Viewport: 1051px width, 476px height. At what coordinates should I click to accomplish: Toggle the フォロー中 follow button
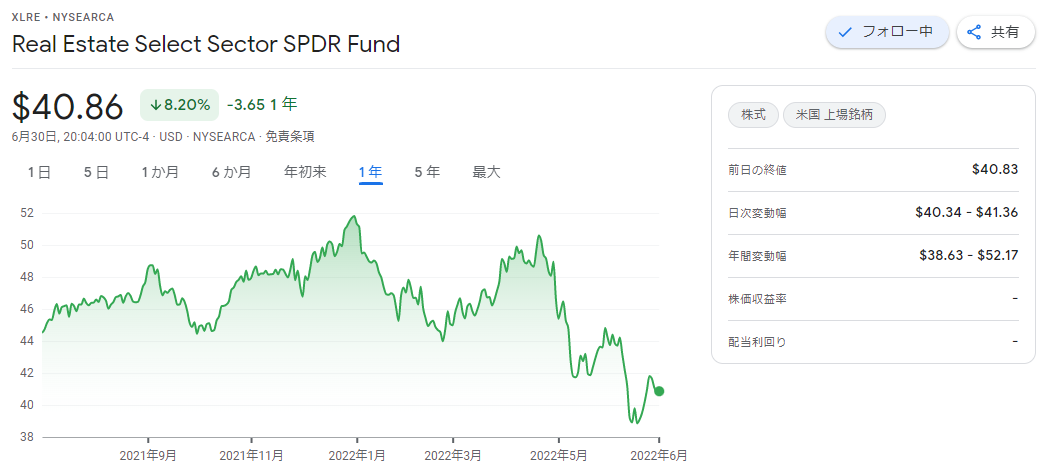point(887,32)
